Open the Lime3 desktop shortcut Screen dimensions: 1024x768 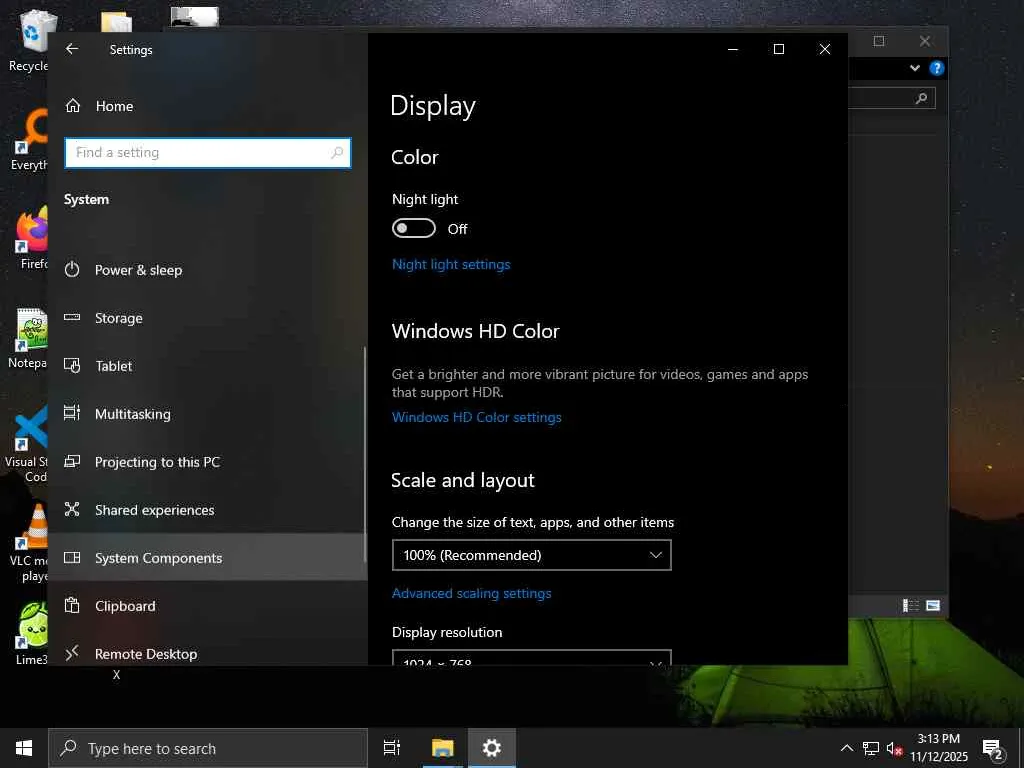coord(31,633)
